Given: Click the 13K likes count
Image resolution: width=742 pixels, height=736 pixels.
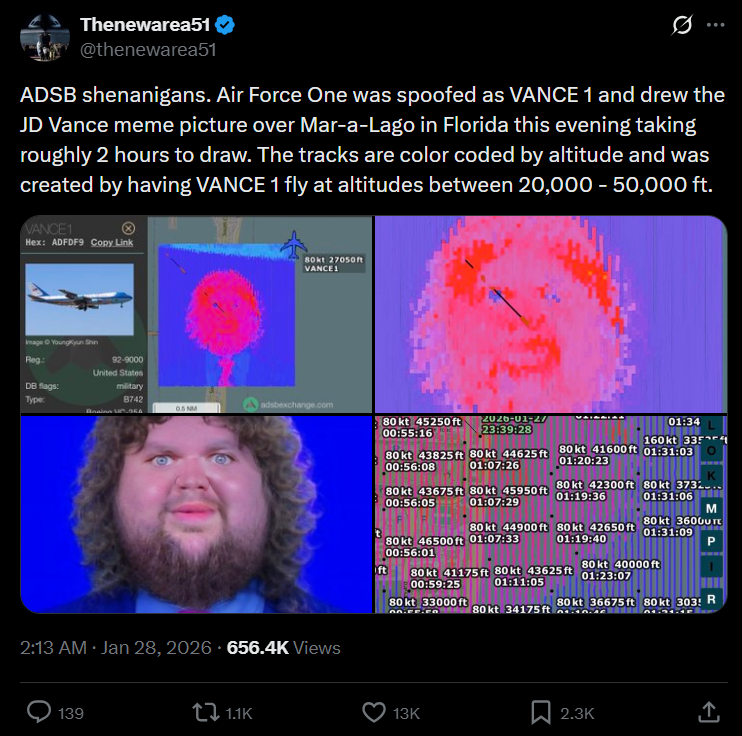Looking at the screenshot, I should (406, 713).
